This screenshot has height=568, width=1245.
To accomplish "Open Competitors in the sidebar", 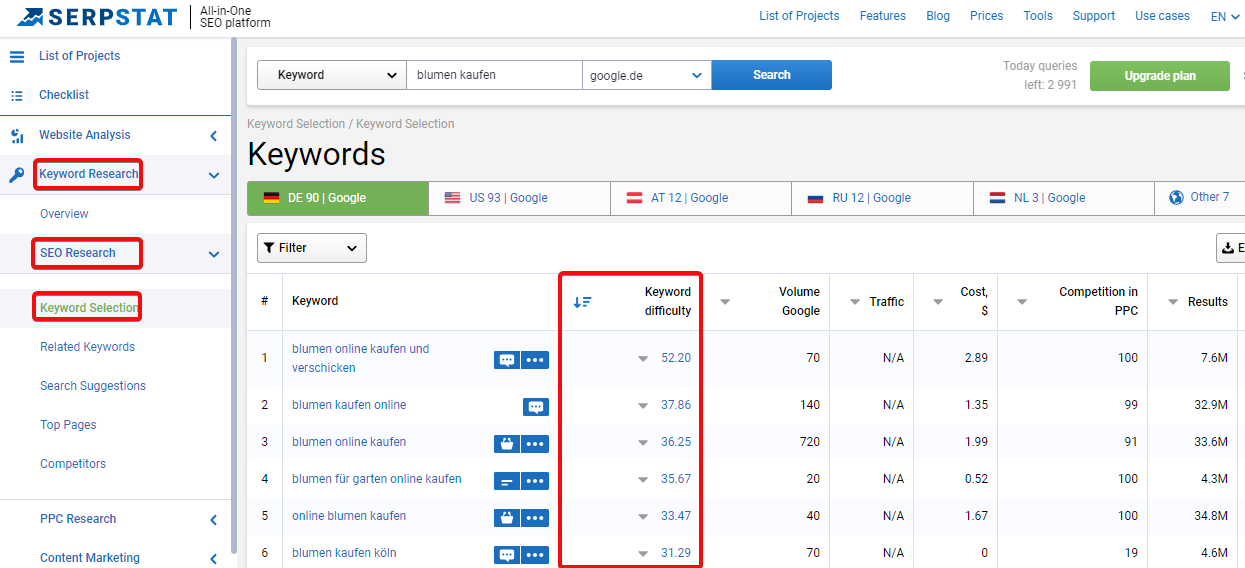I will [x=73, y=464].
